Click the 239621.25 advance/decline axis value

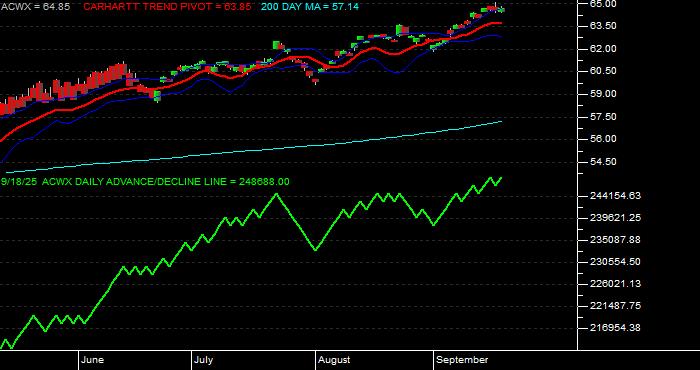coord(616,218)
